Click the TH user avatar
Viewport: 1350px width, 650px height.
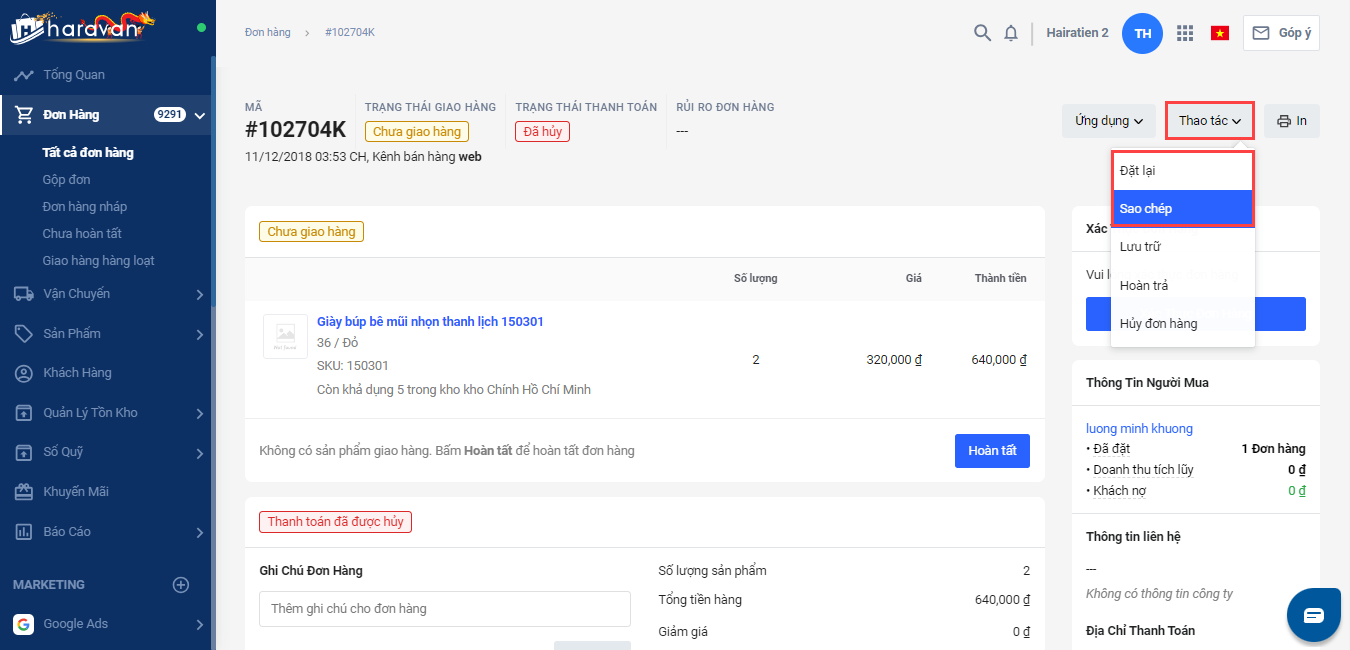tap(1142, 33)
